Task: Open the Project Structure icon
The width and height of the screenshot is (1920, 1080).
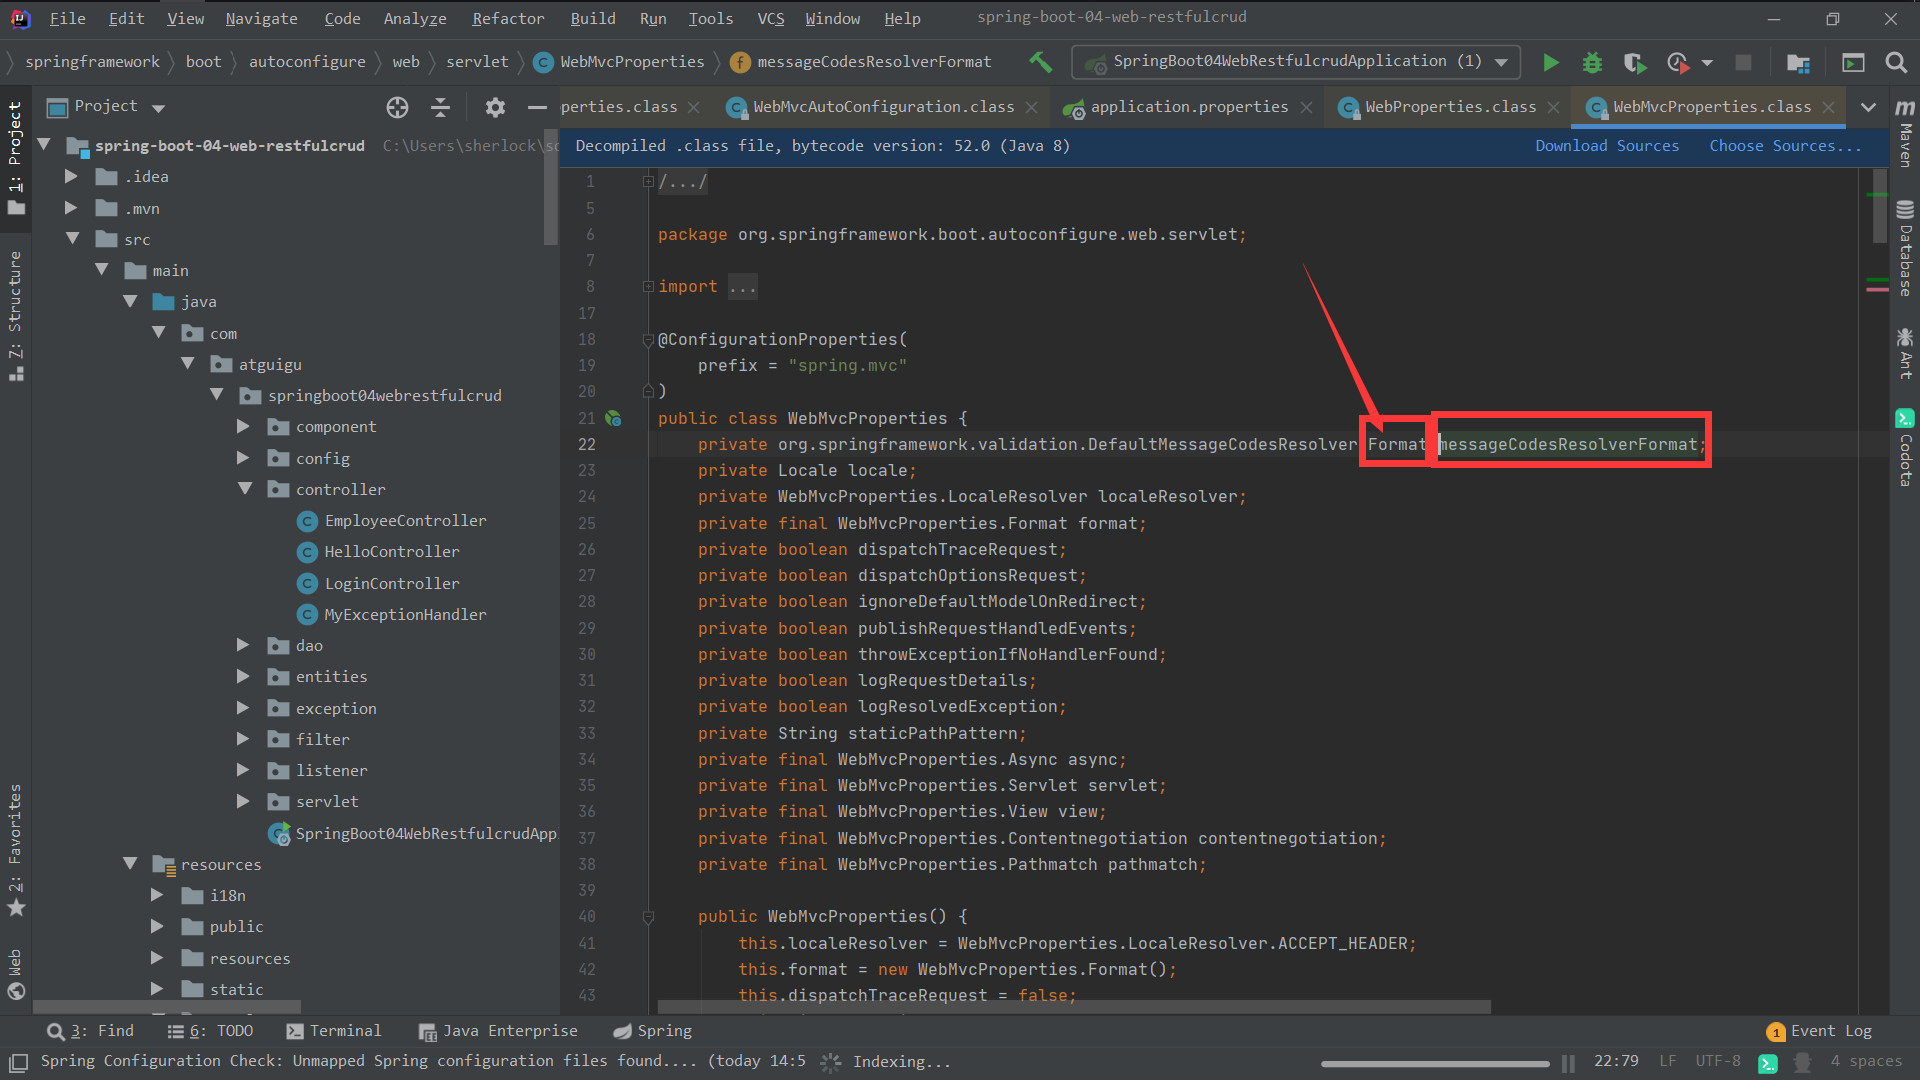Action: 1798,62
